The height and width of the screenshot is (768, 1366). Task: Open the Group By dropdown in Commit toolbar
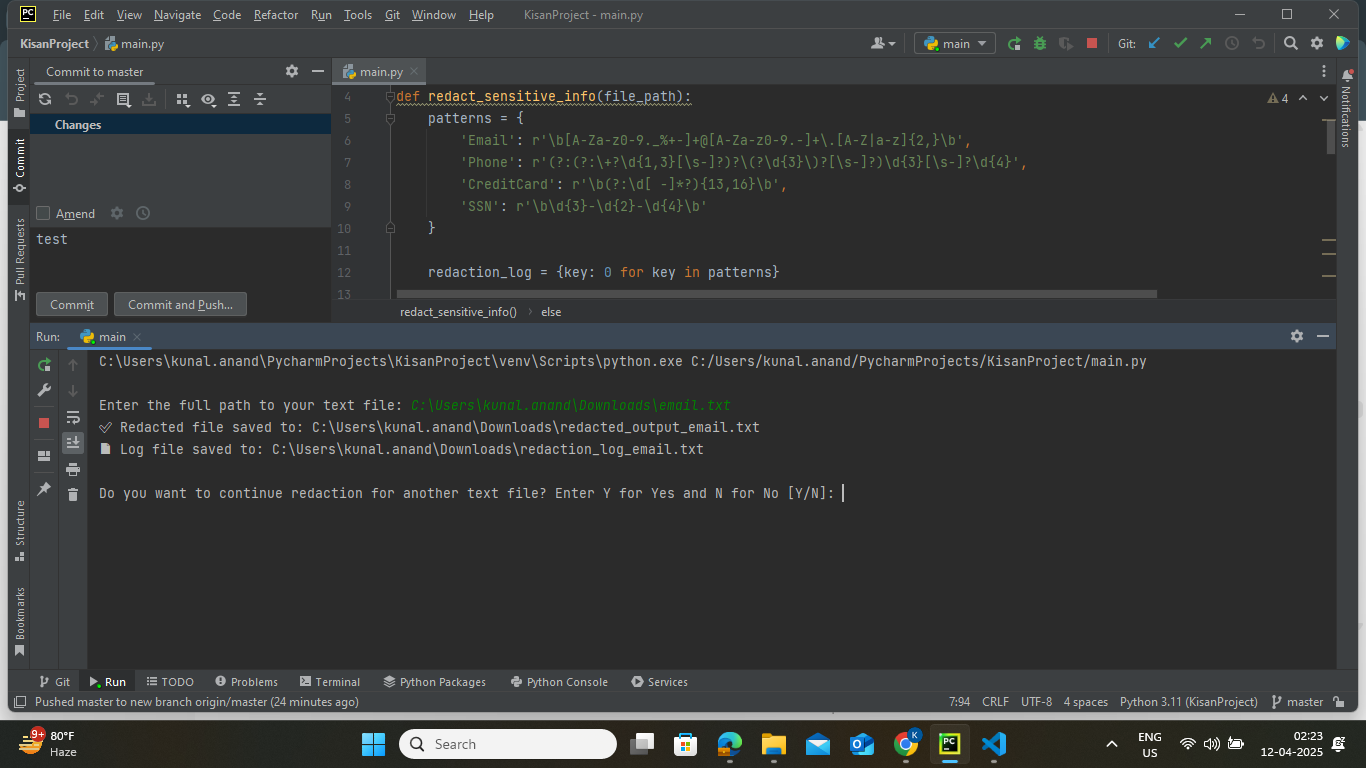coord(182,99)
